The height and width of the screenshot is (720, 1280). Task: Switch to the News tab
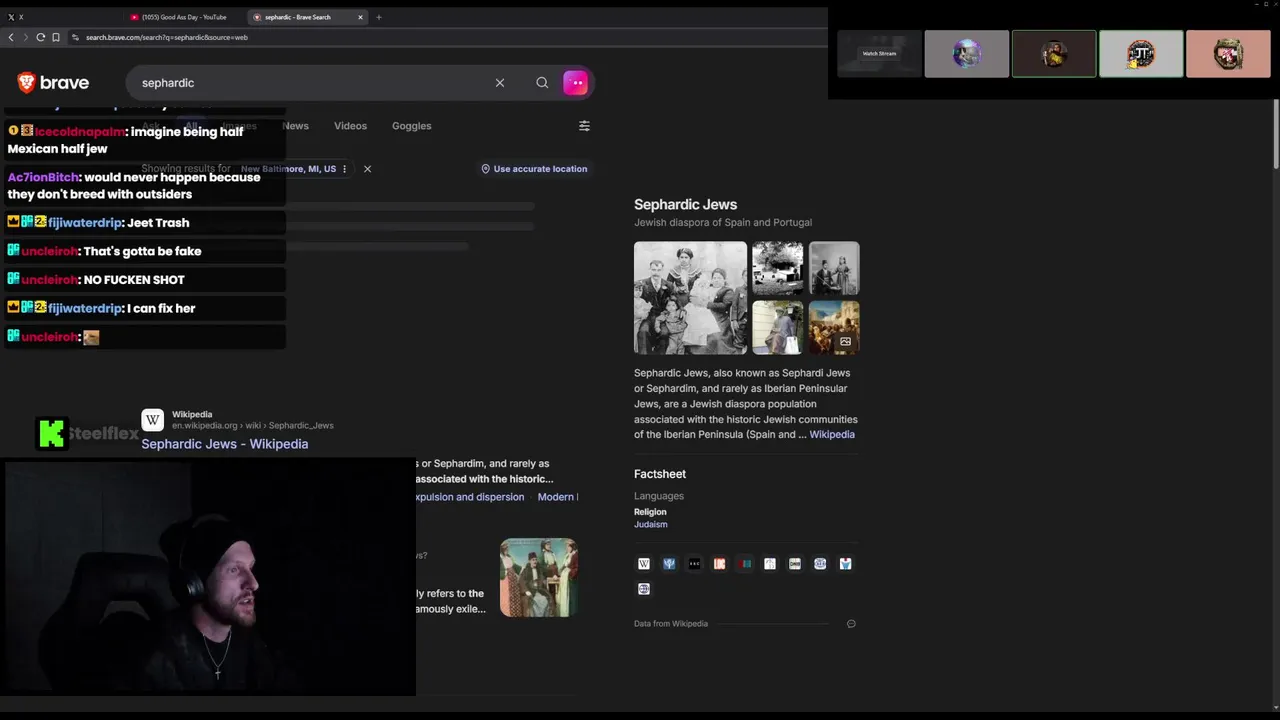pyautogui.click(x=295, y=126)
